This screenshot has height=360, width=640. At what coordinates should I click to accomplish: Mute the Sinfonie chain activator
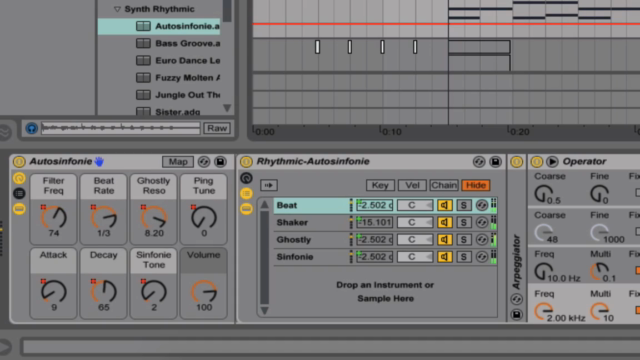(x=444, y=257)
